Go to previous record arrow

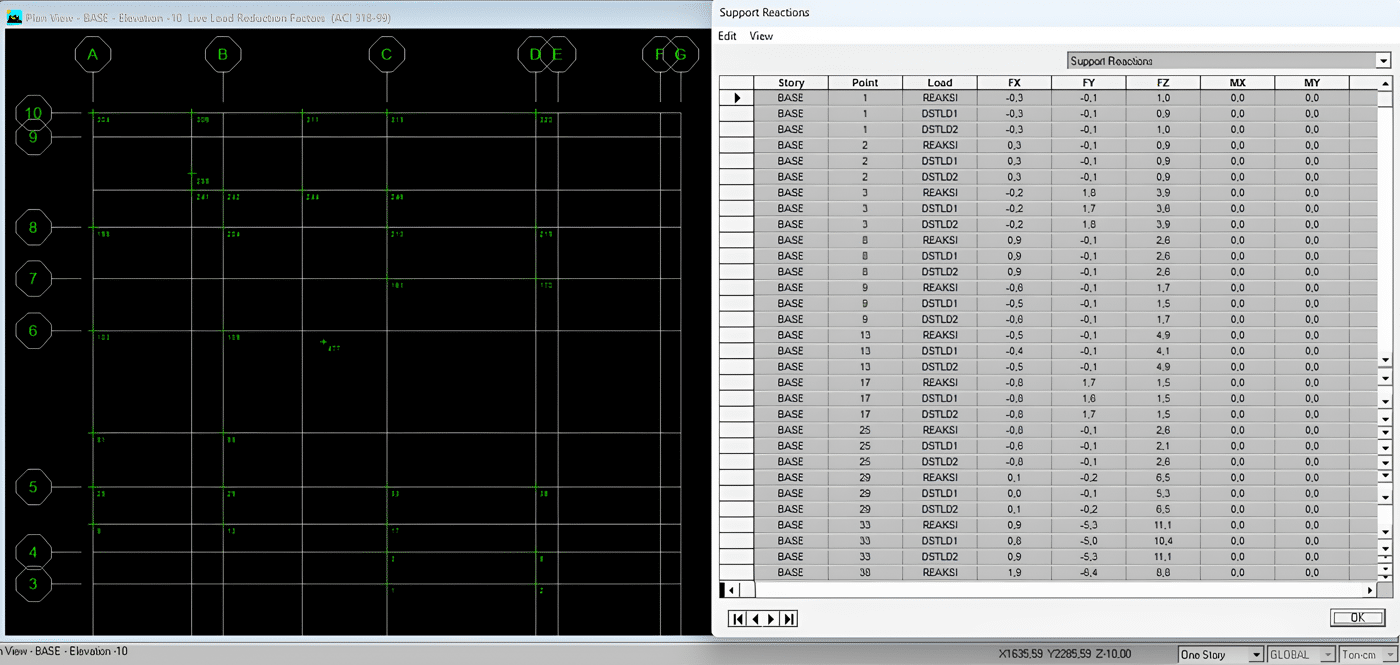(x=755, y=619)
